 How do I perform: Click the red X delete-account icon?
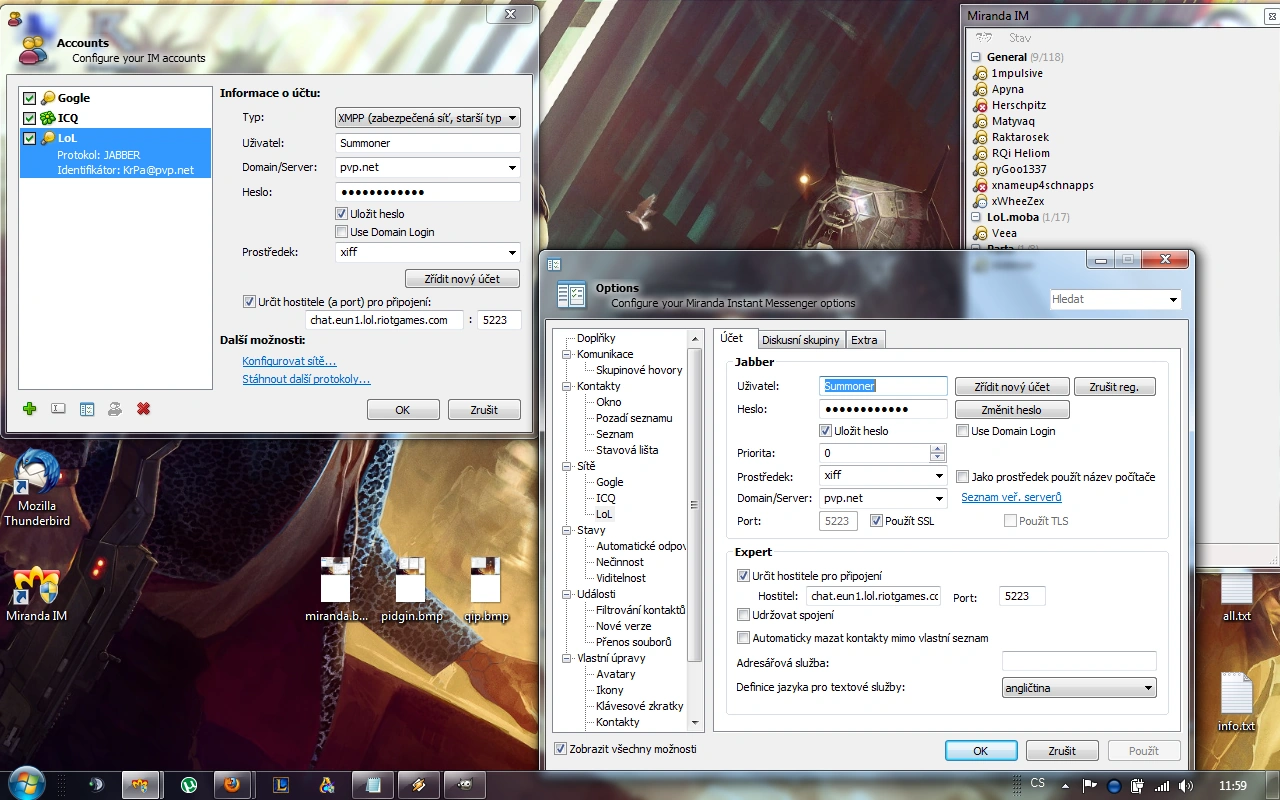(144, 409)
